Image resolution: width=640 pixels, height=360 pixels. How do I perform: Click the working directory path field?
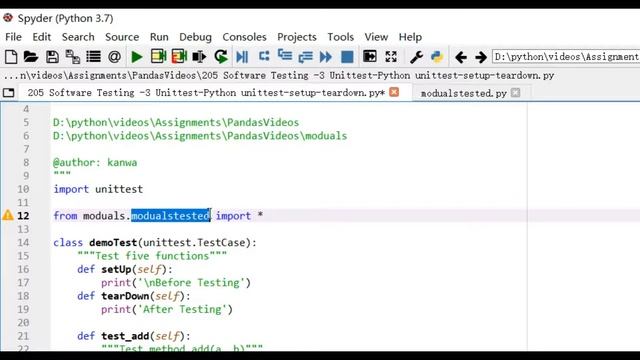pyautogui.click(x=566, y=57)
